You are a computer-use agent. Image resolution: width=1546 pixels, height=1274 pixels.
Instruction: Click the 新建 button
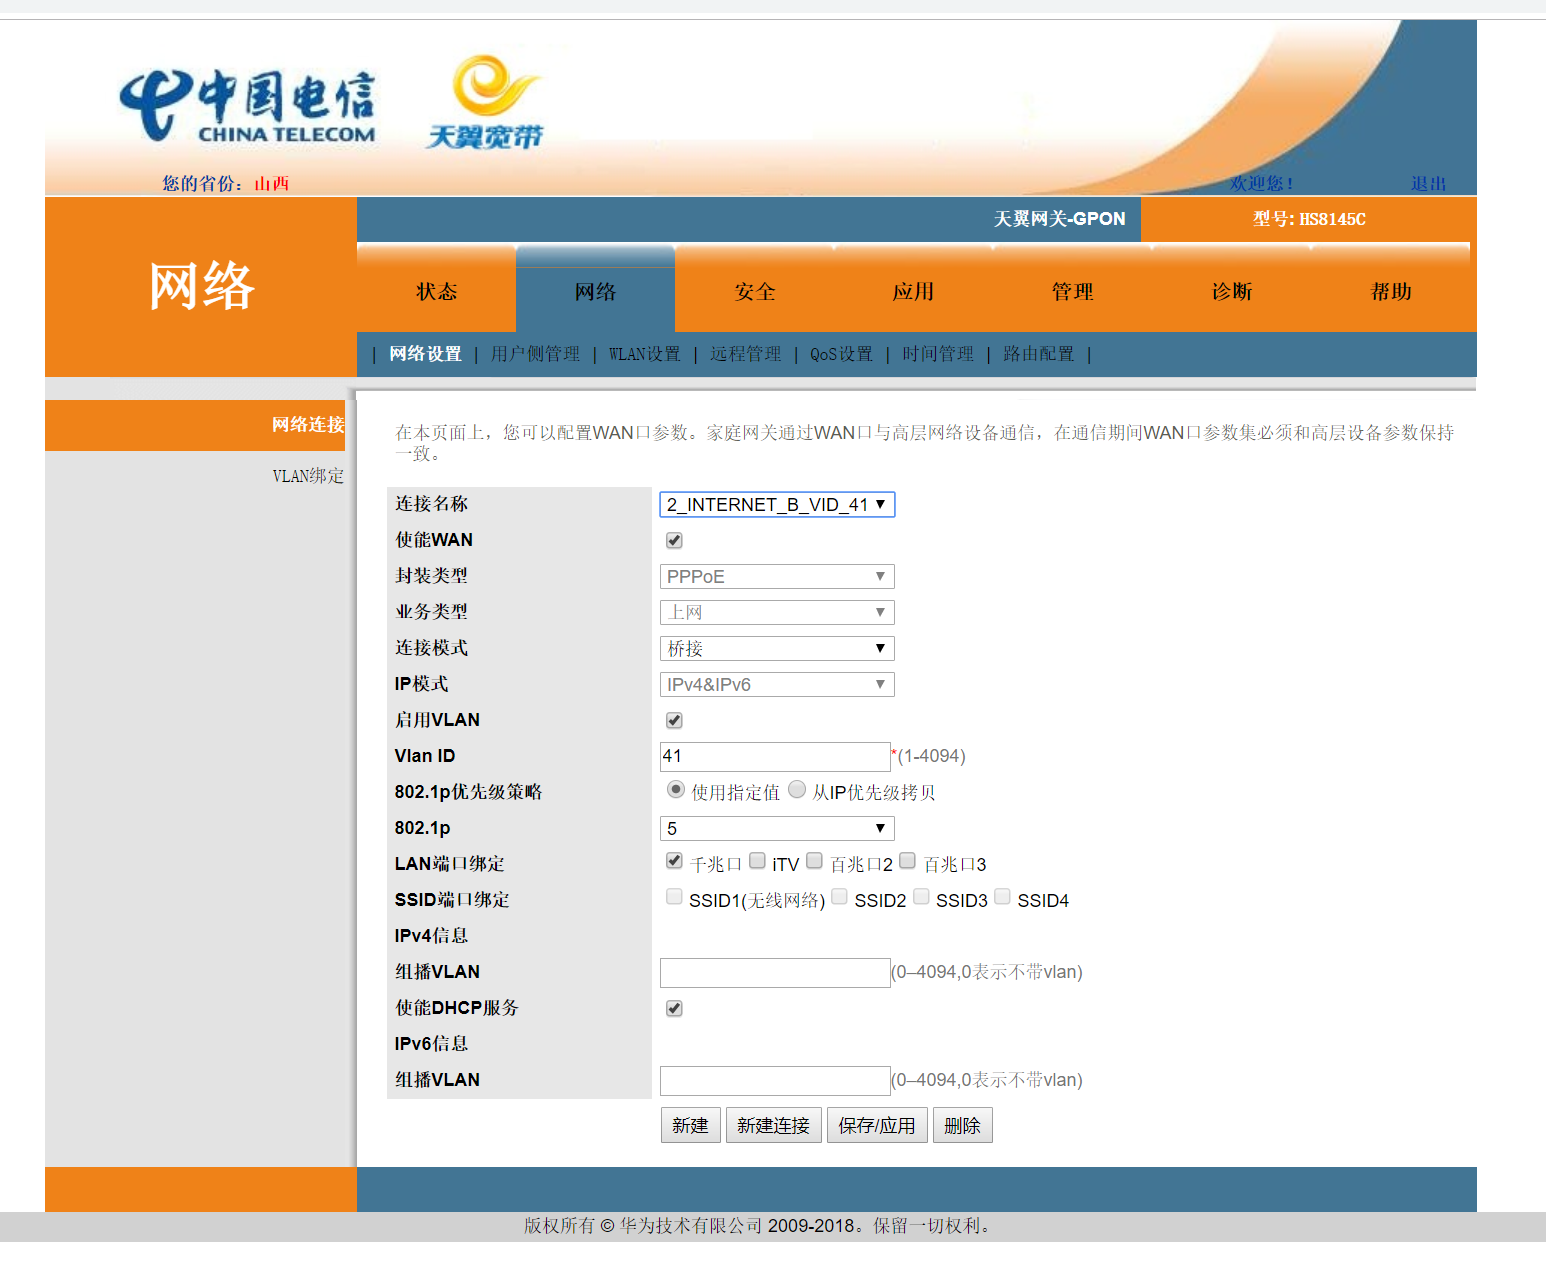(690, 1126)
